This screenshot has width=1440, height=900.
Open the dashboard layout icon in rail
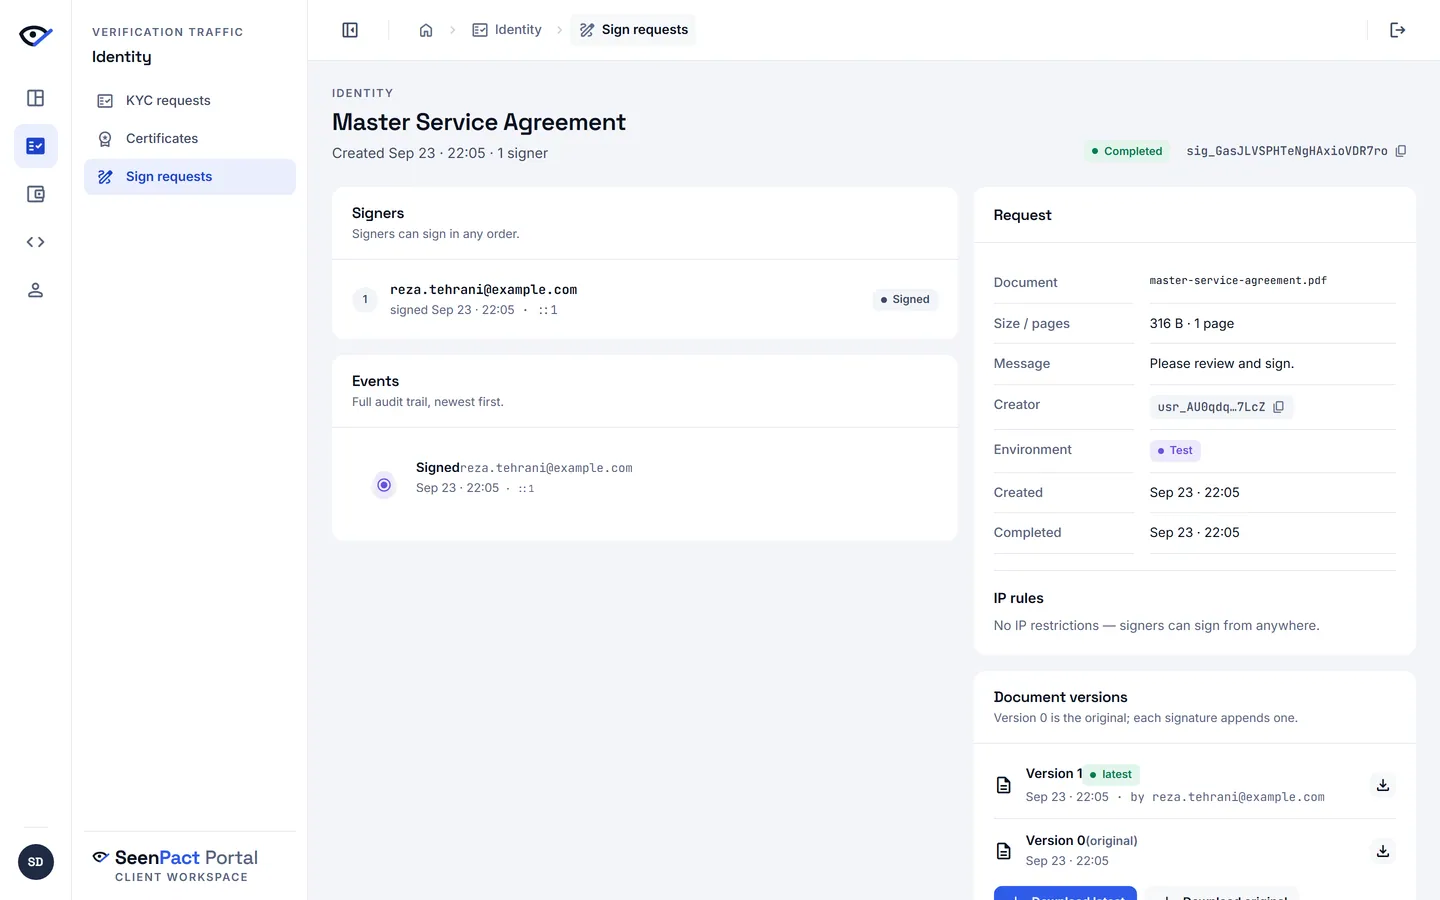(x=35, y=98)
